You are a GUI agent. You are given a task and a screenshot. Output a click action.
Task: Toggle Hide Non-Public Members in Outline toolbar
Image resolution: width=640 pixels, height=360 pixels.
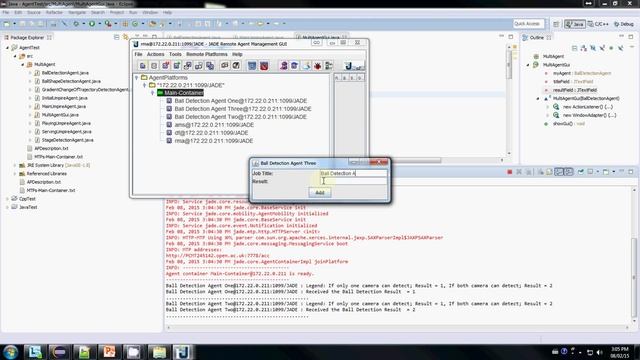(611, 48)
